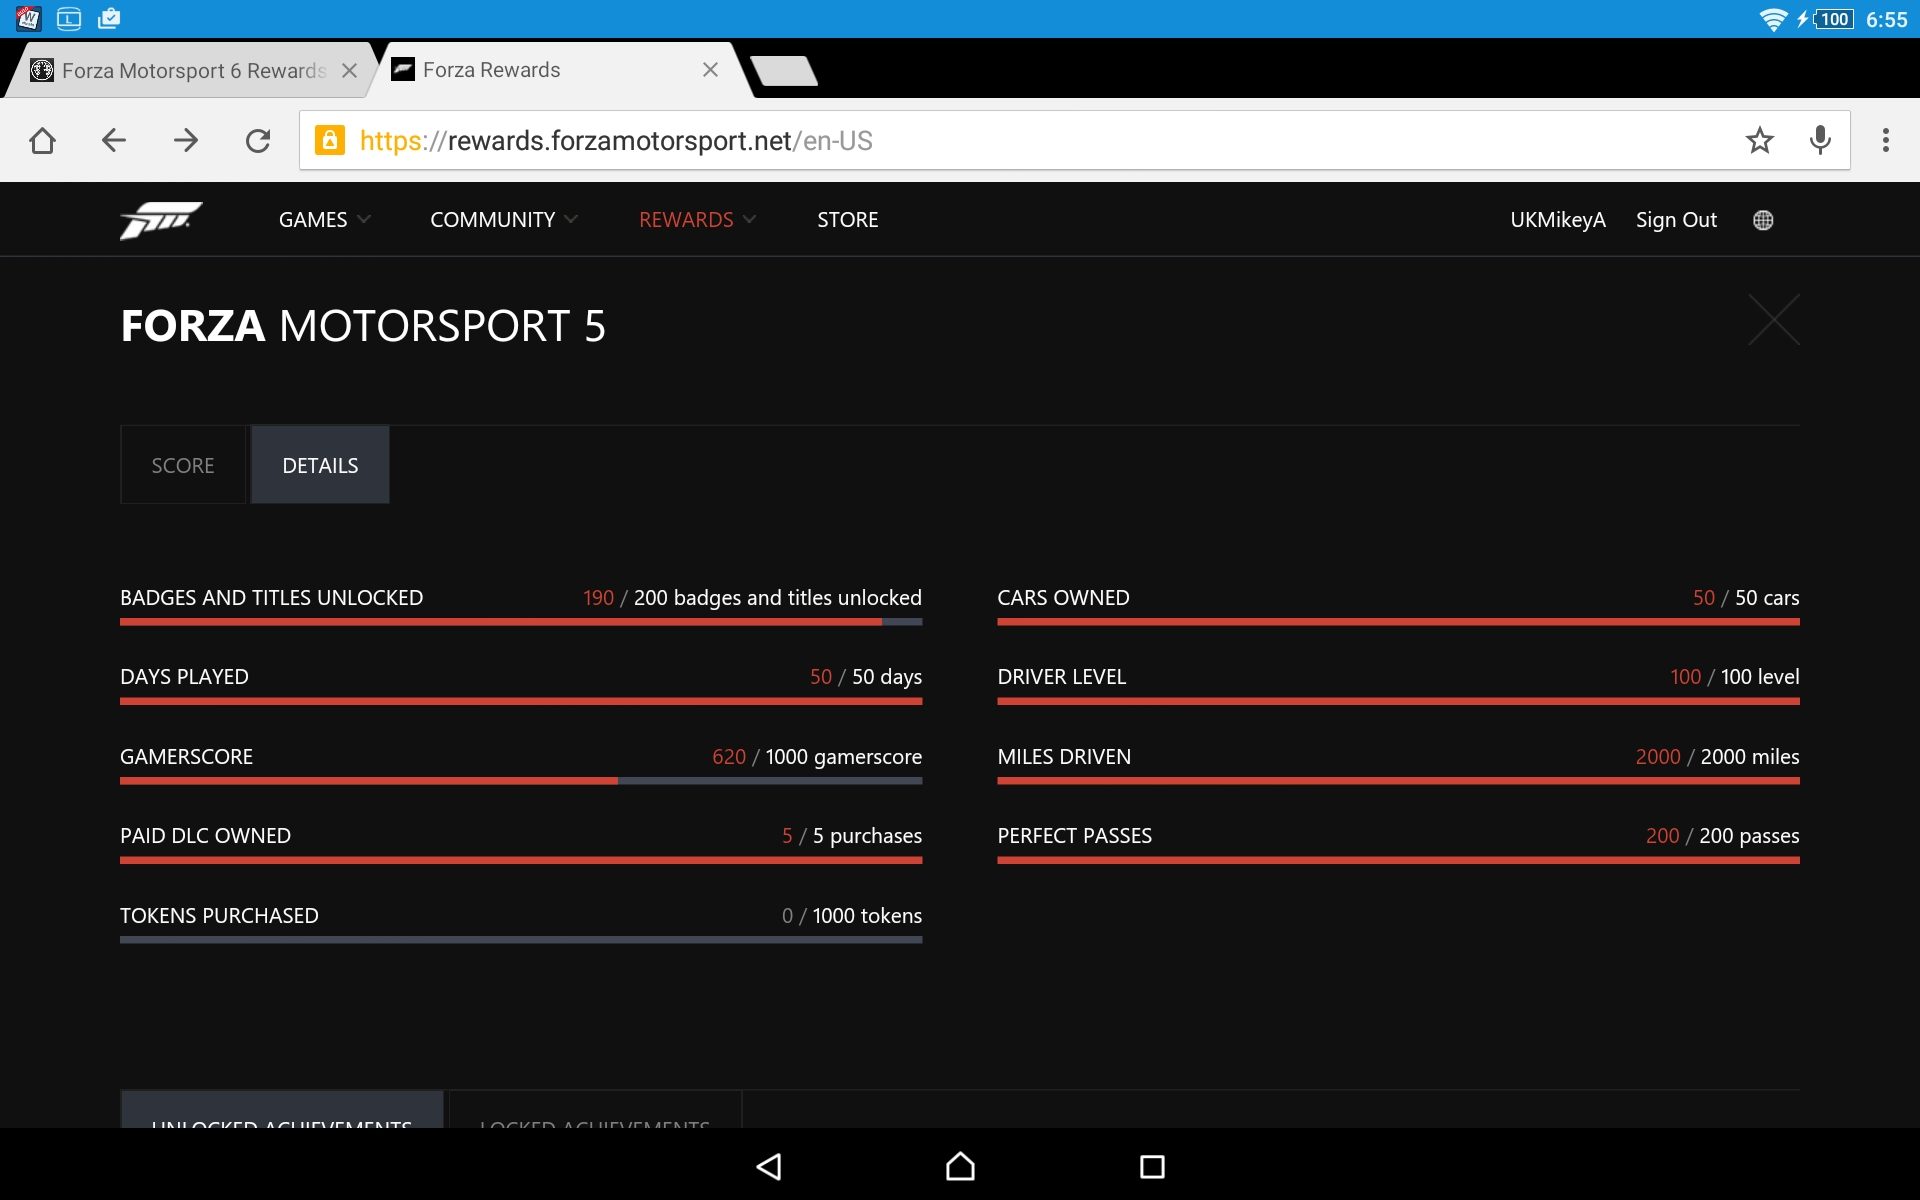This screenshot has width=1920, height=1200.
Task: Click the CARS OWNED label
Action: [1063, 598]
